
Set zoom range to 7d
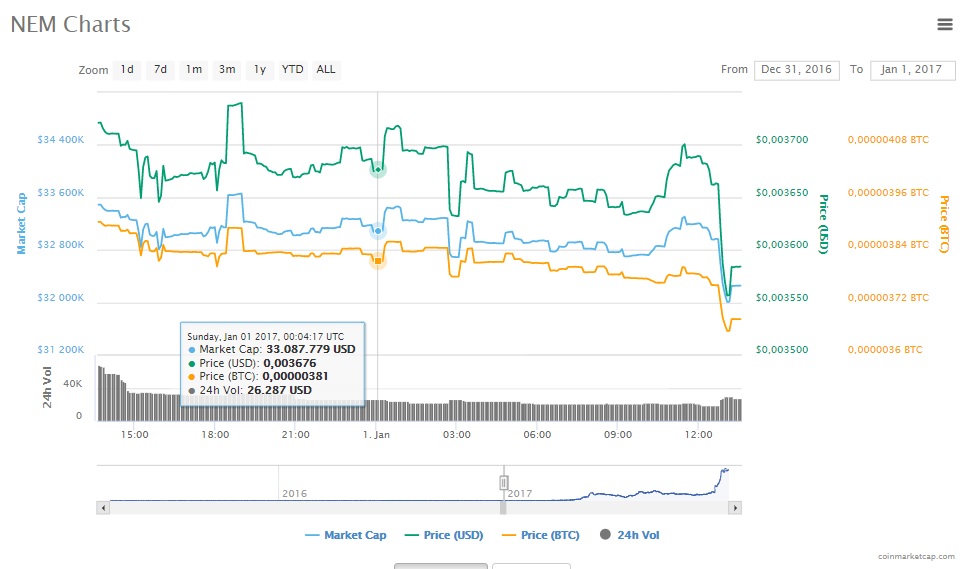(160, 70)
